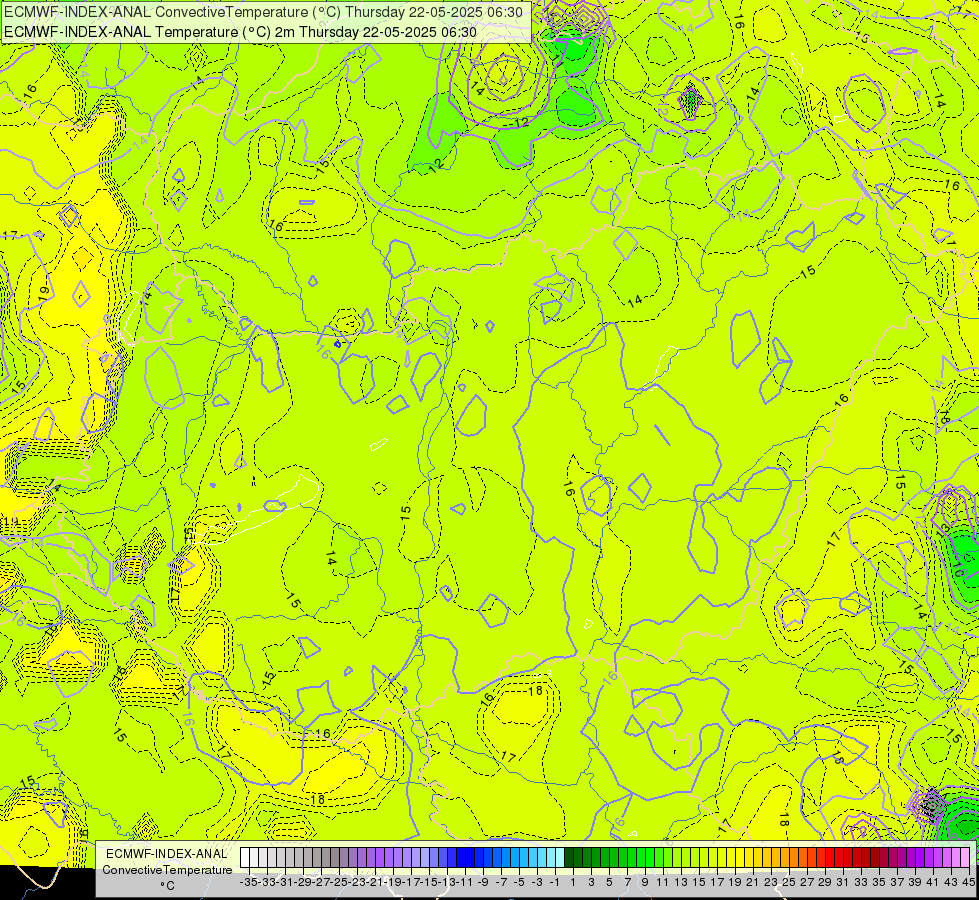
Task: Click the ECMWF-INDEX-ANAL label in the legend
Action: click(167, 854)
